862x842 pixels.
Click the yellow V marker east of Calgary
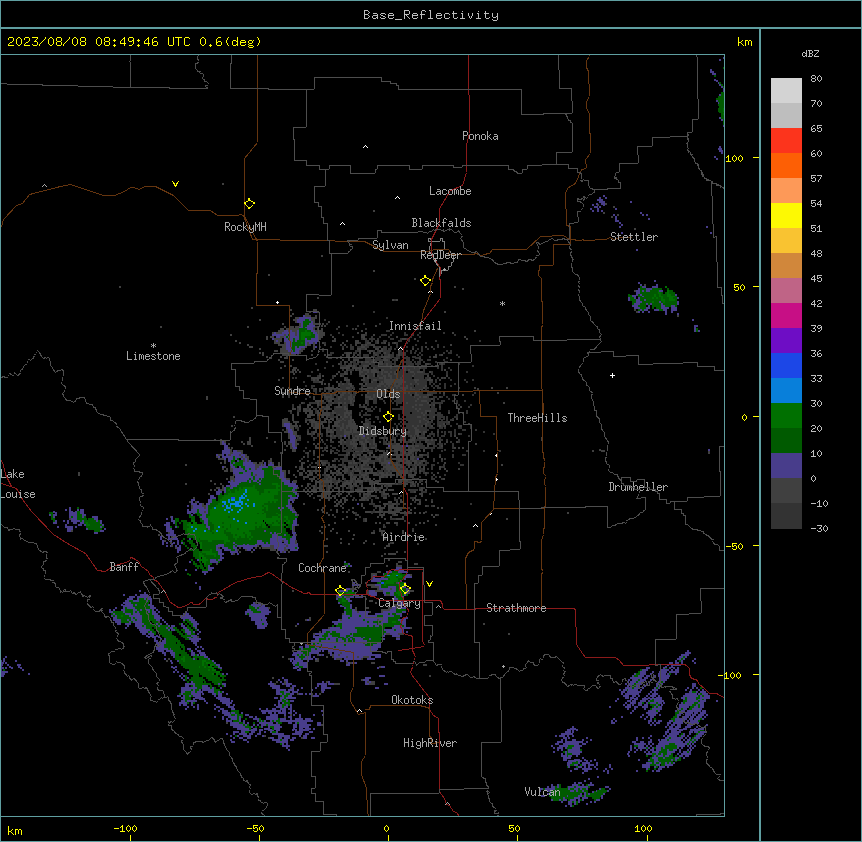point(429,584)
